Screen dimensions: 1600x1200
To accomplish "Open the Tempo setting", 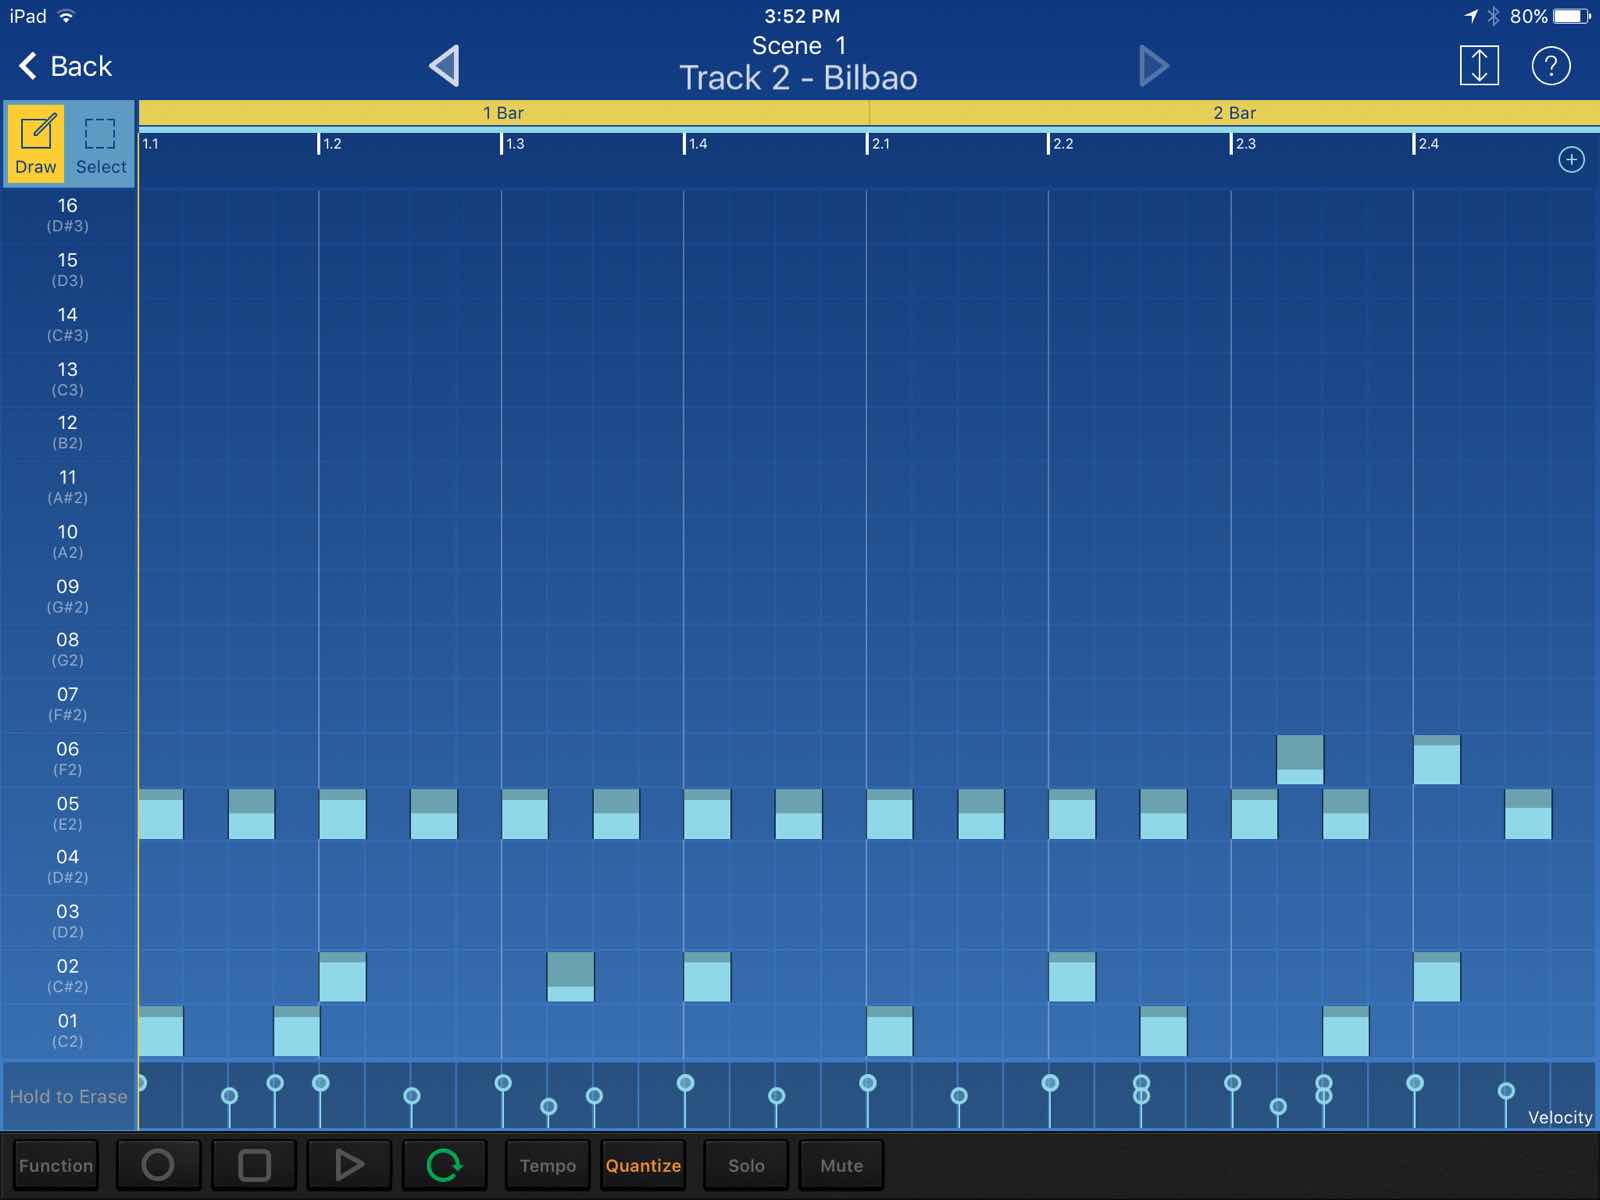I will [x=548, y=1165].
